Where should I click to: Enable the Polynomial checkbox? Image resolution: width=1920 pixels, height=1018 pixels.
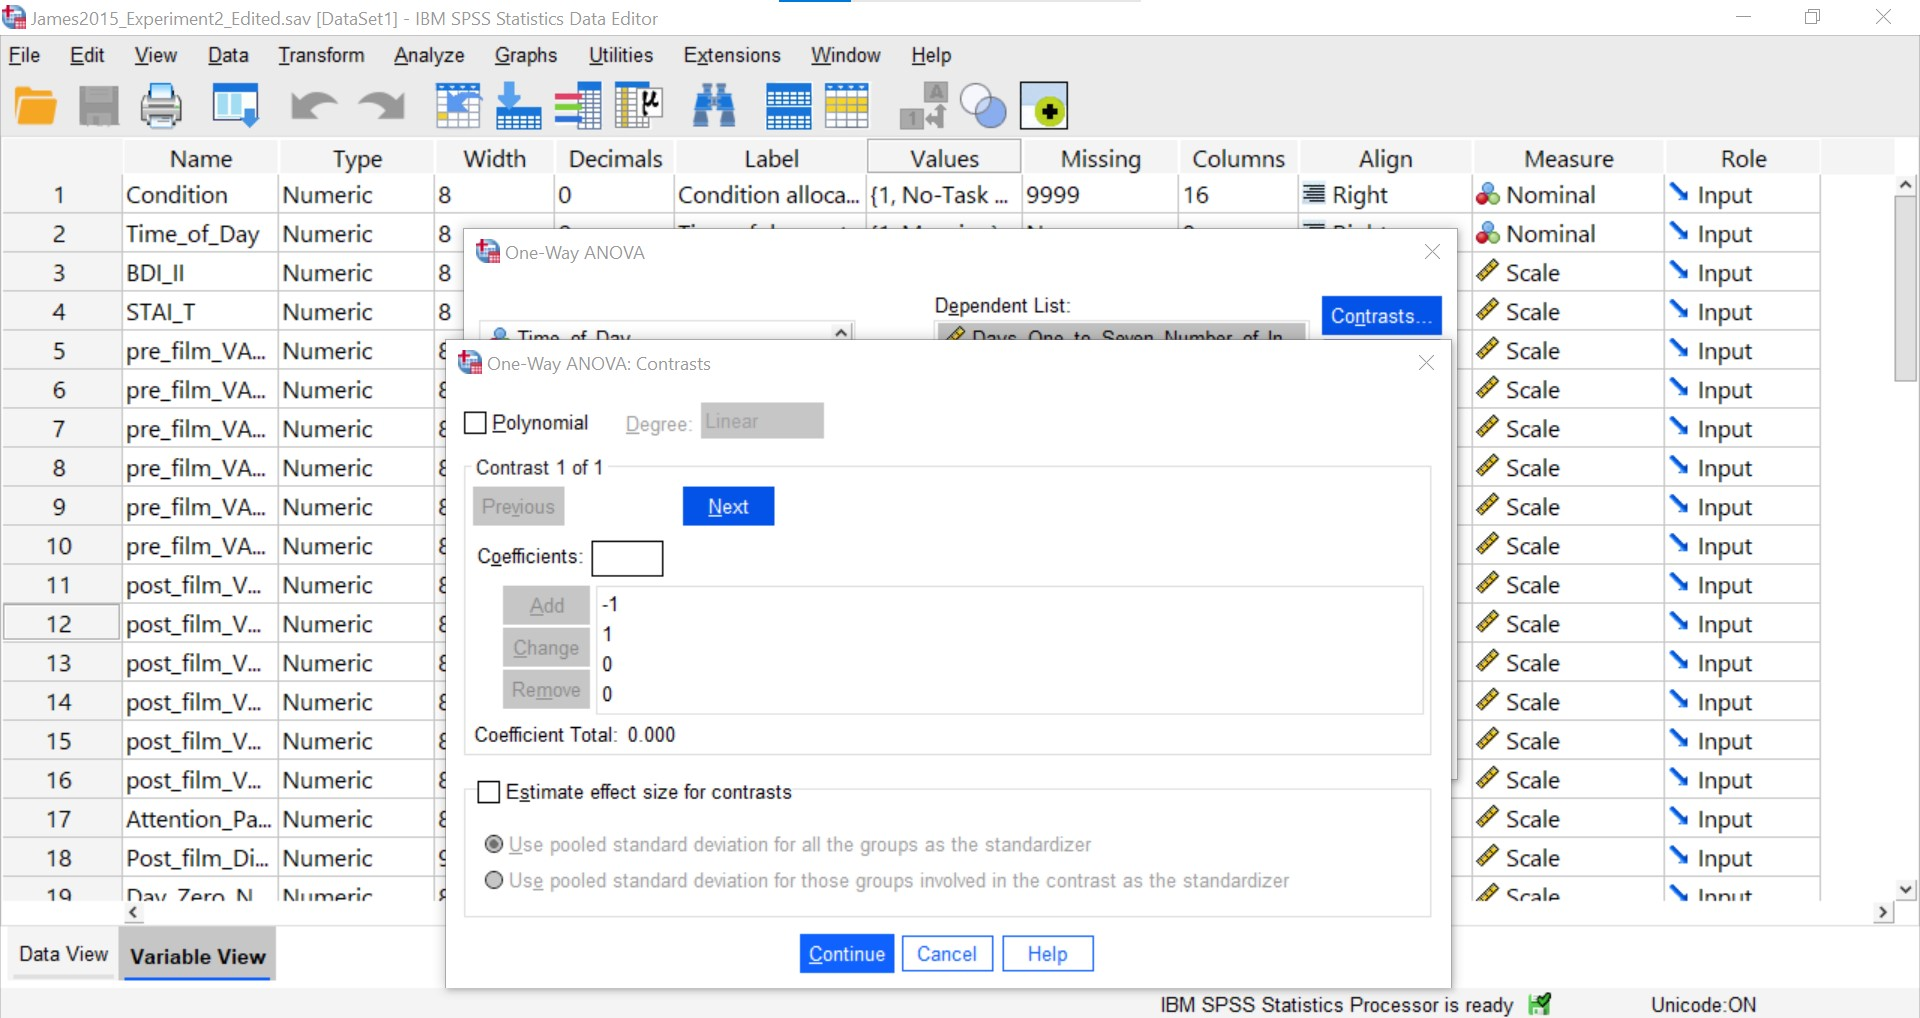click(x=476, y=423)
